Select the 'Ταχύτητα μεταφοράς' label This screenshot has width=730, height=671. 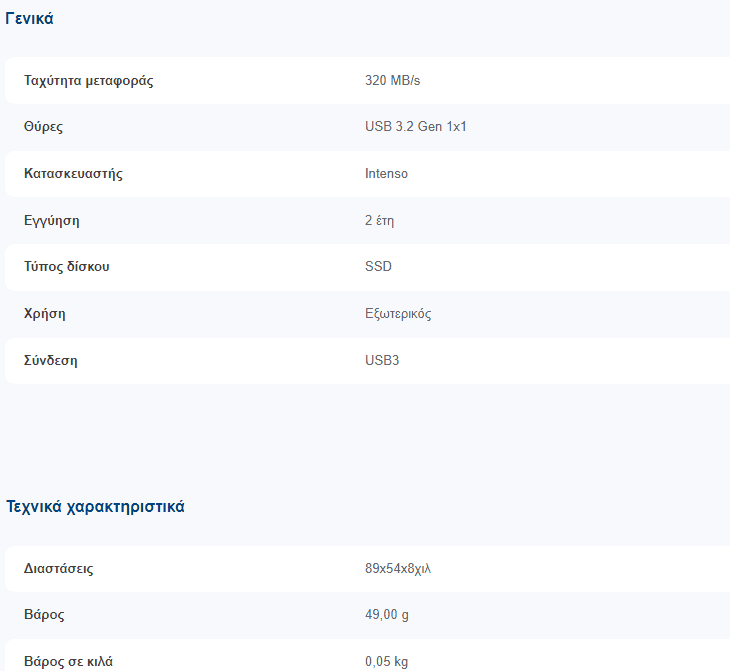pos(88,81)
